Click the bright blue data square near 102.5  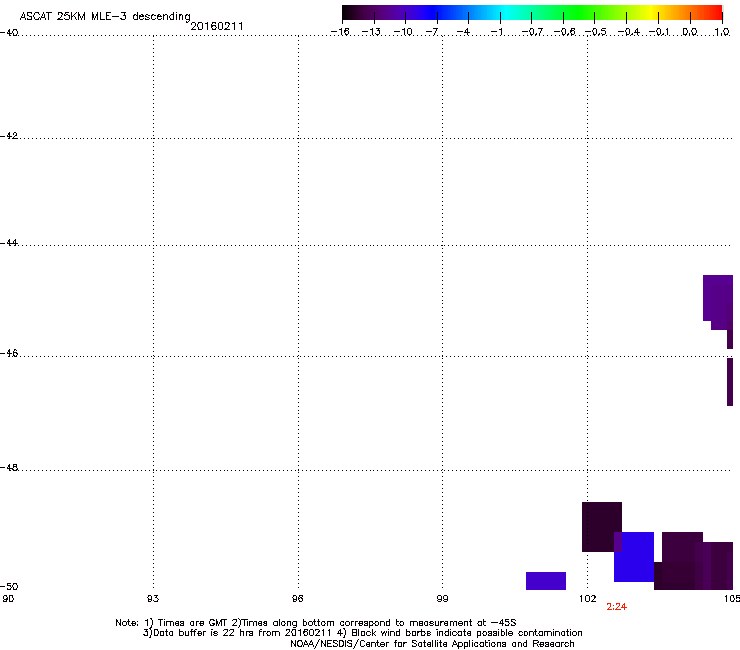coord(634,557)
